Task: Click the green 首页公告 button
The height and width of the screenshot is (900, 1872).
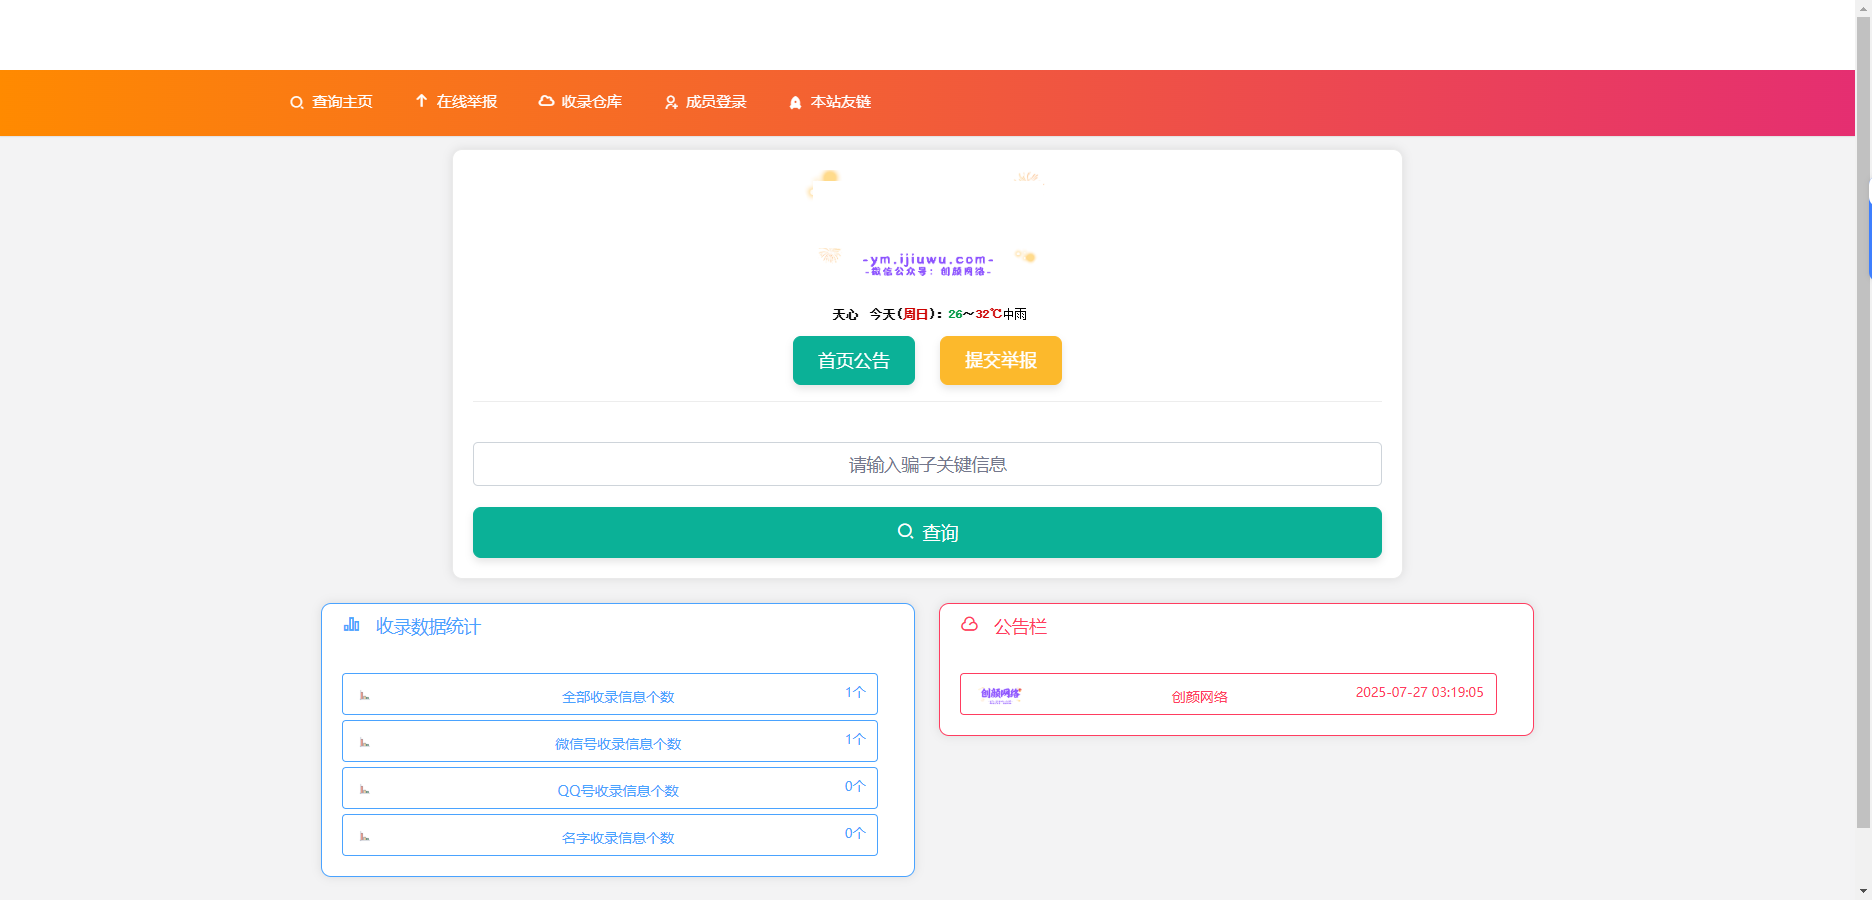Action: coord(854,360)
